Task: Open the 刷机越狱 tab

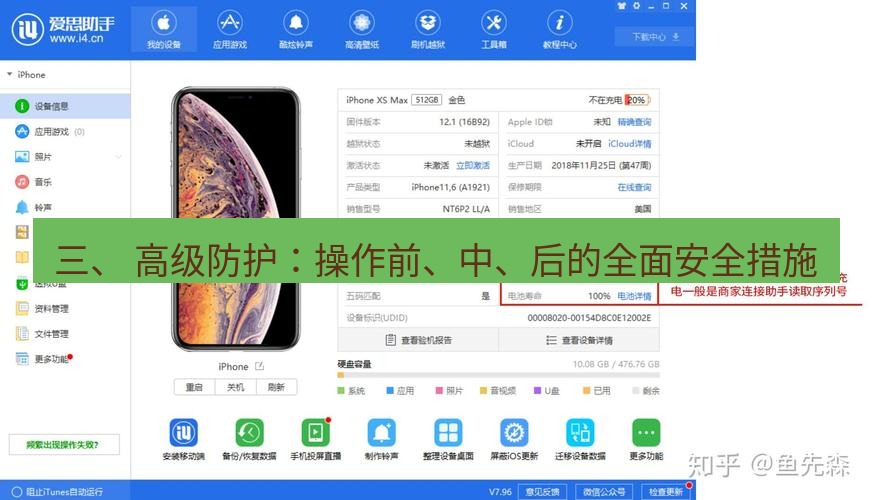Action: 428,30
